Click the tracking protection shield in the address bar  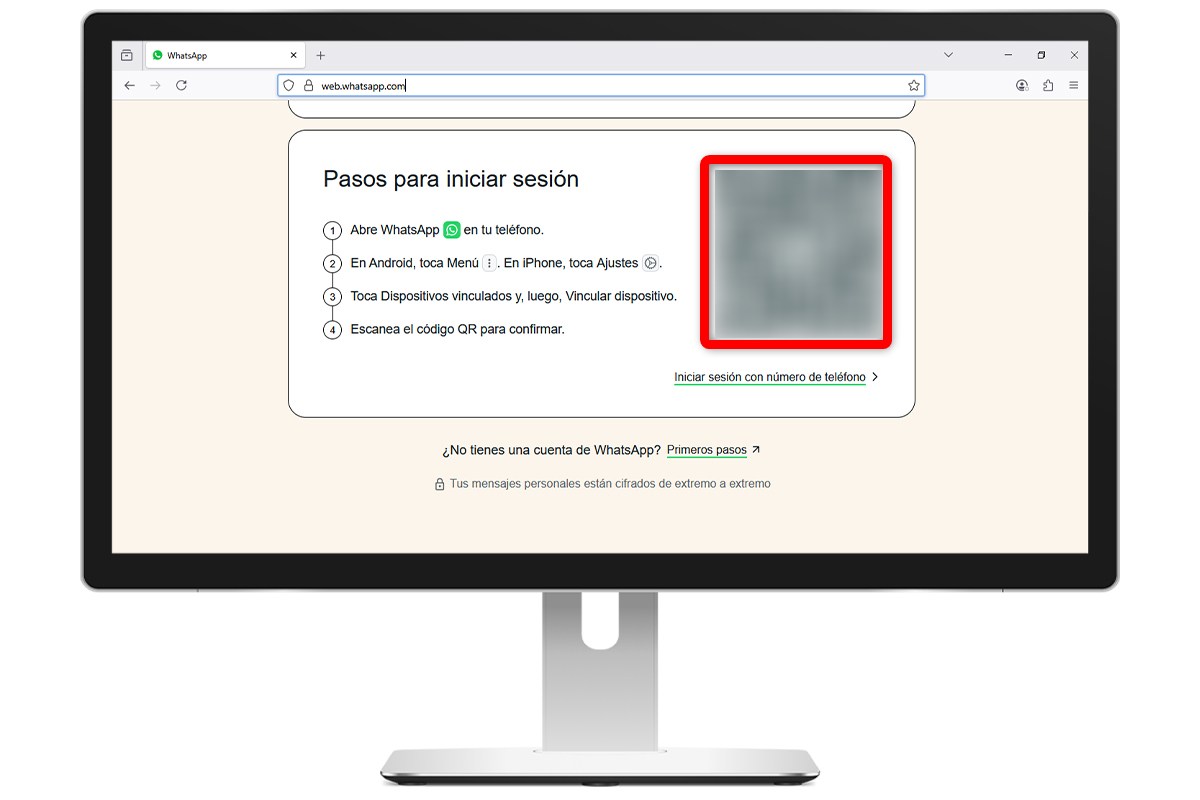[x=289, y=85]
